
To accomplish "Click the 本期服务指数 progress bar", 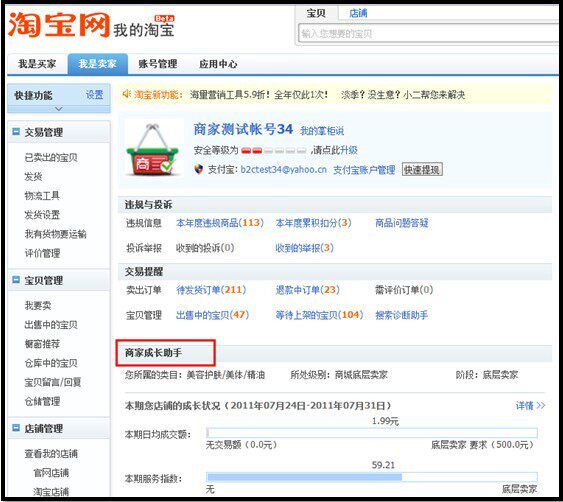I will click(372, 477).
